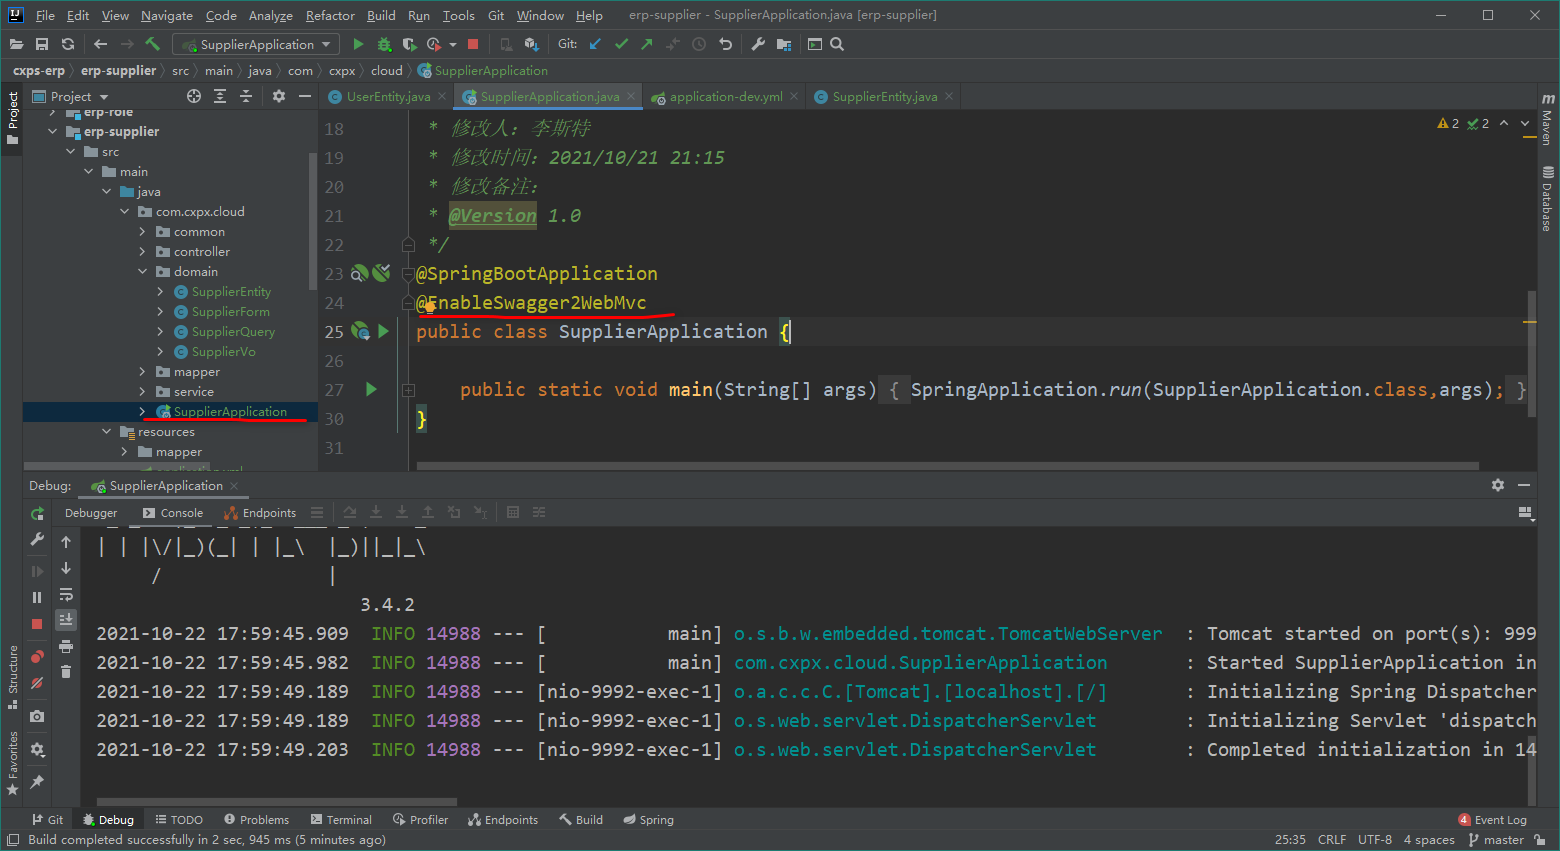Toggle the Favorites tool window button

(x=12, y=764)
